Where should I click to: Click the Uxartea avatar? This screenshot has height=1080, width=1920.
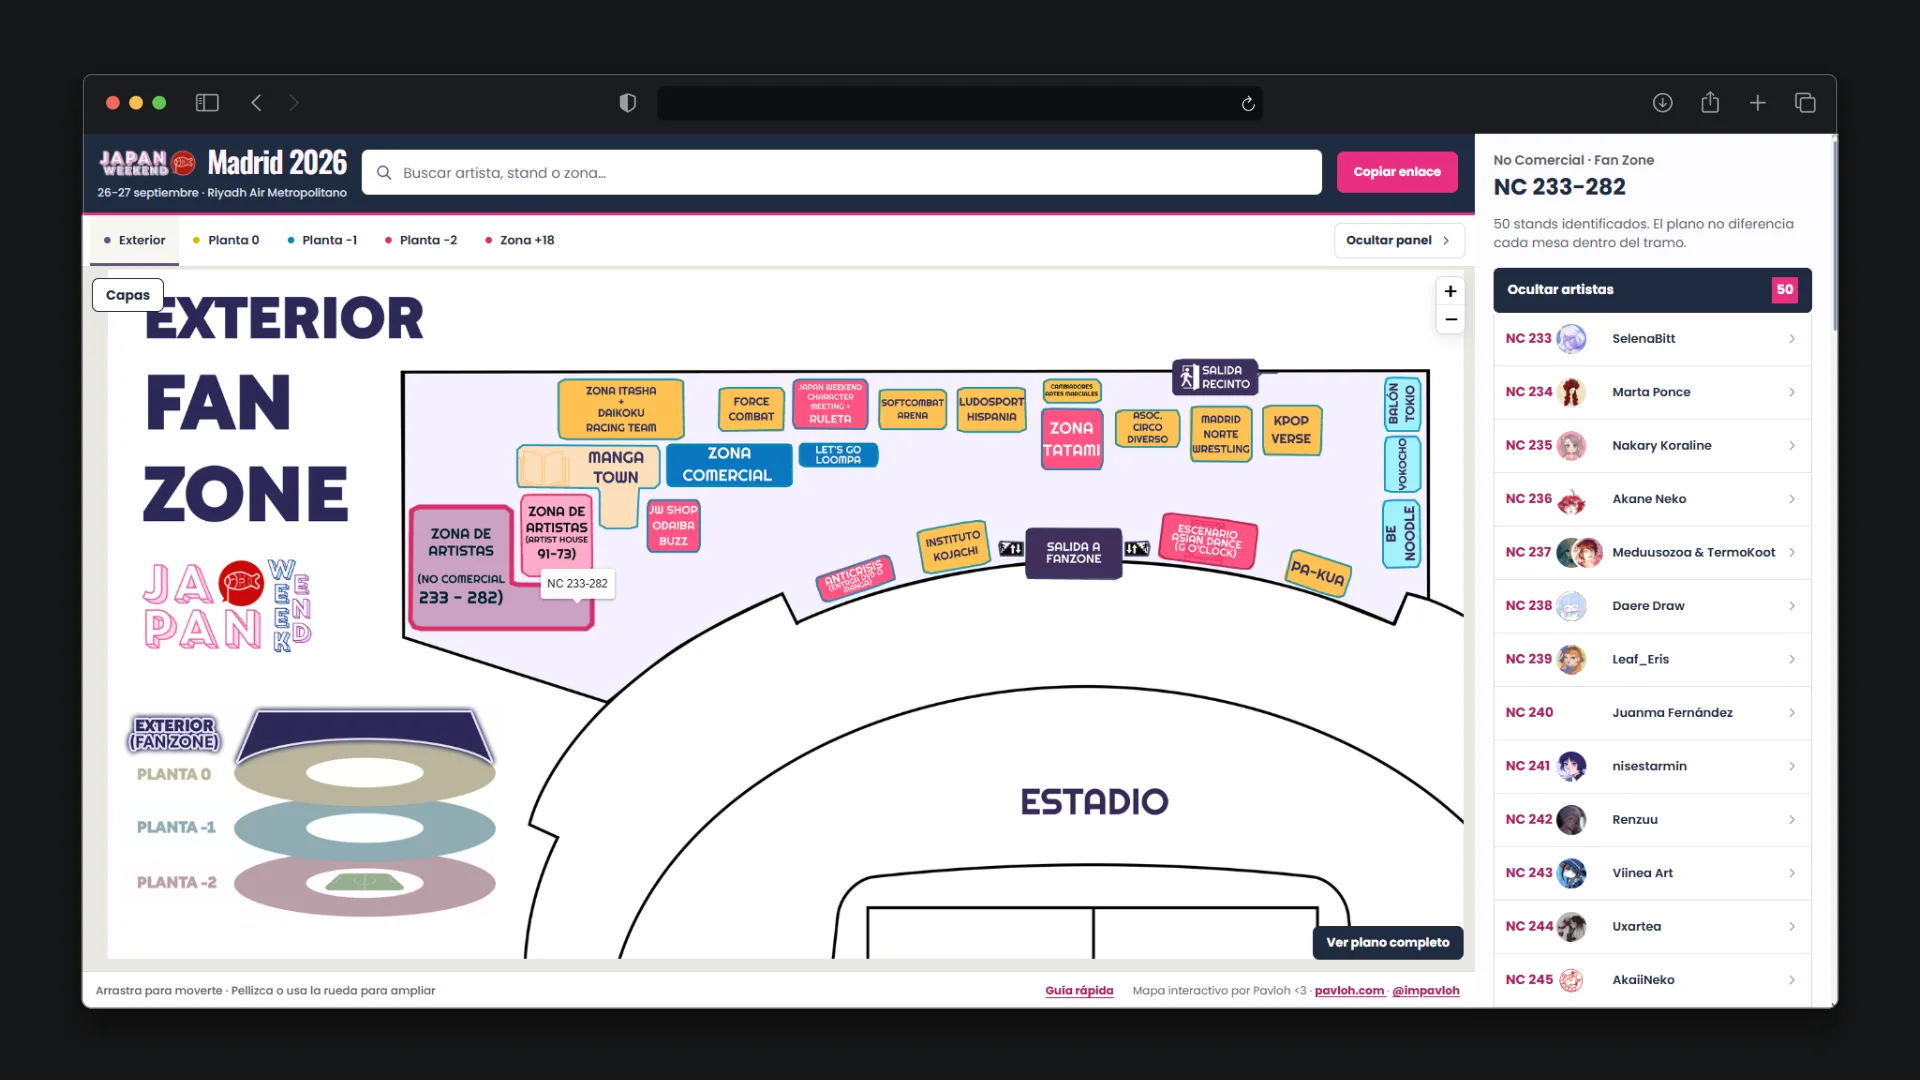[1571, 926]
